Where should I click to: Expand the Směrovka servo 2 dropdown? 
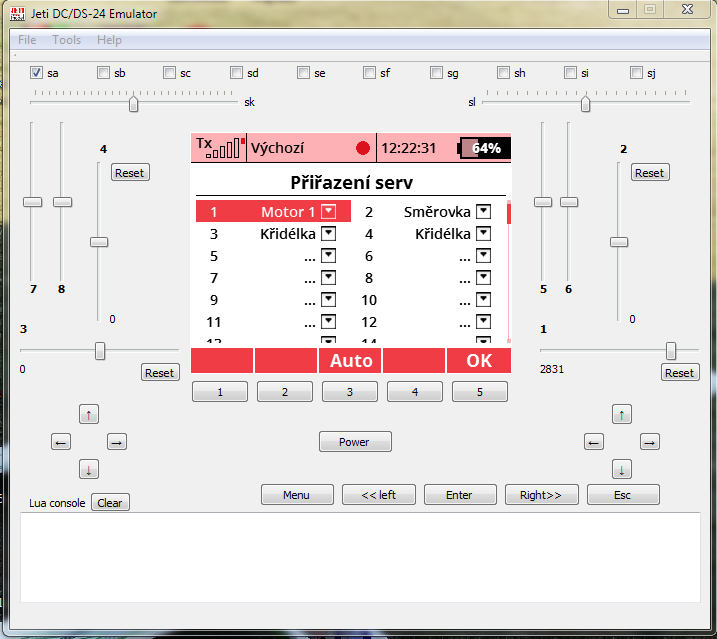(x=483, y=212)
